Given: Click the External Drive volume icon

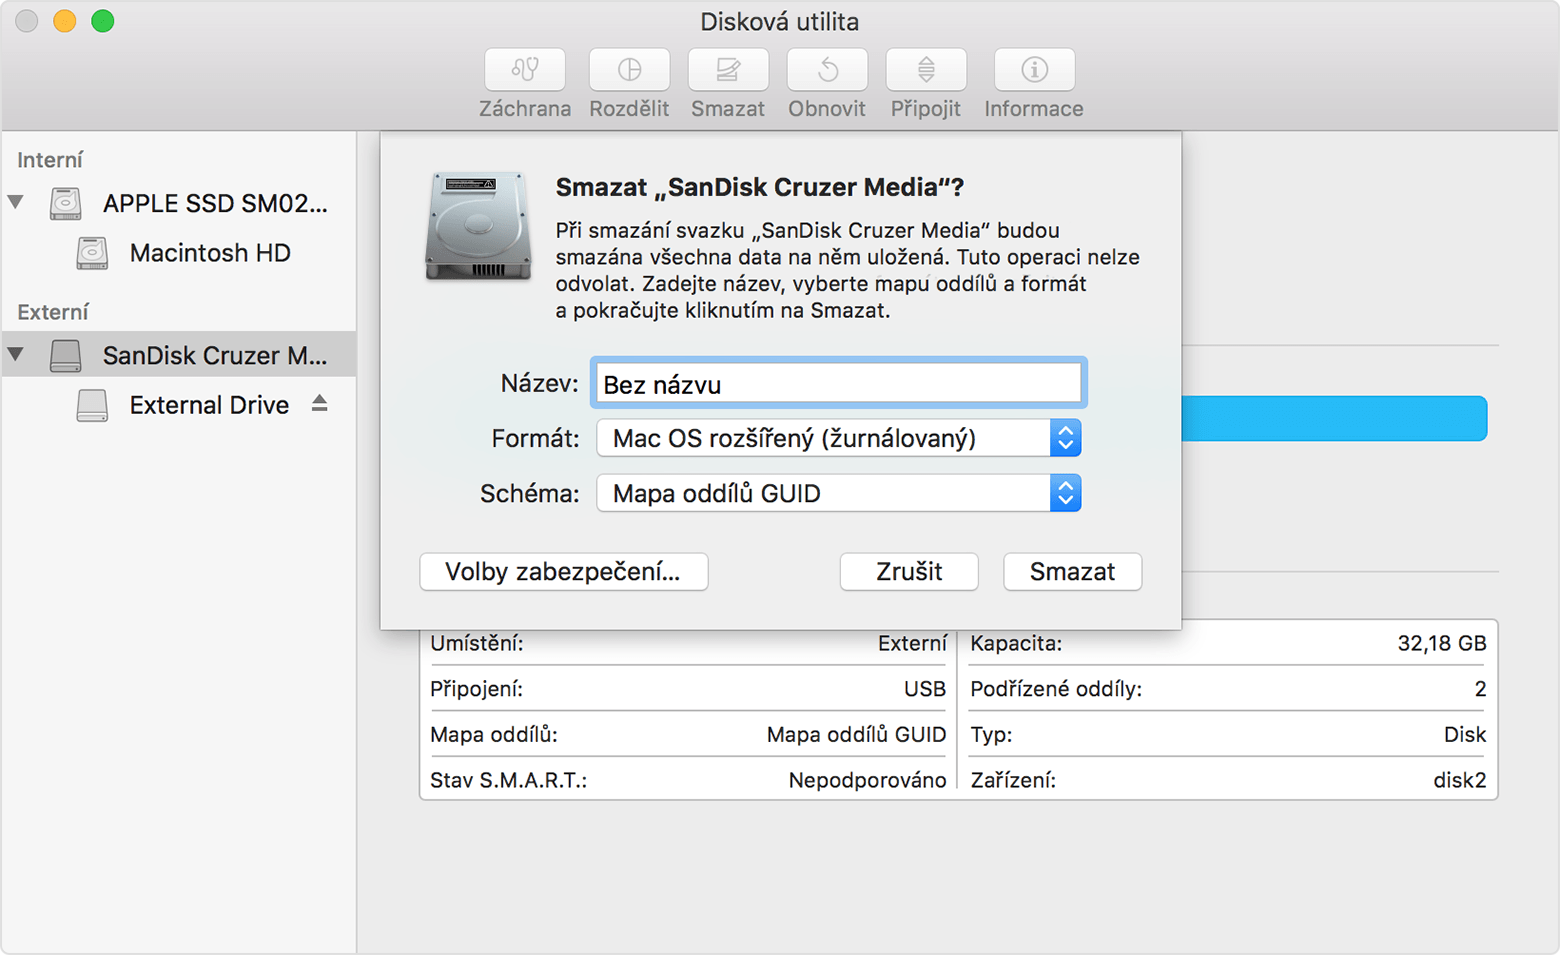Looking at the screenshot, I should pos(92,405).
